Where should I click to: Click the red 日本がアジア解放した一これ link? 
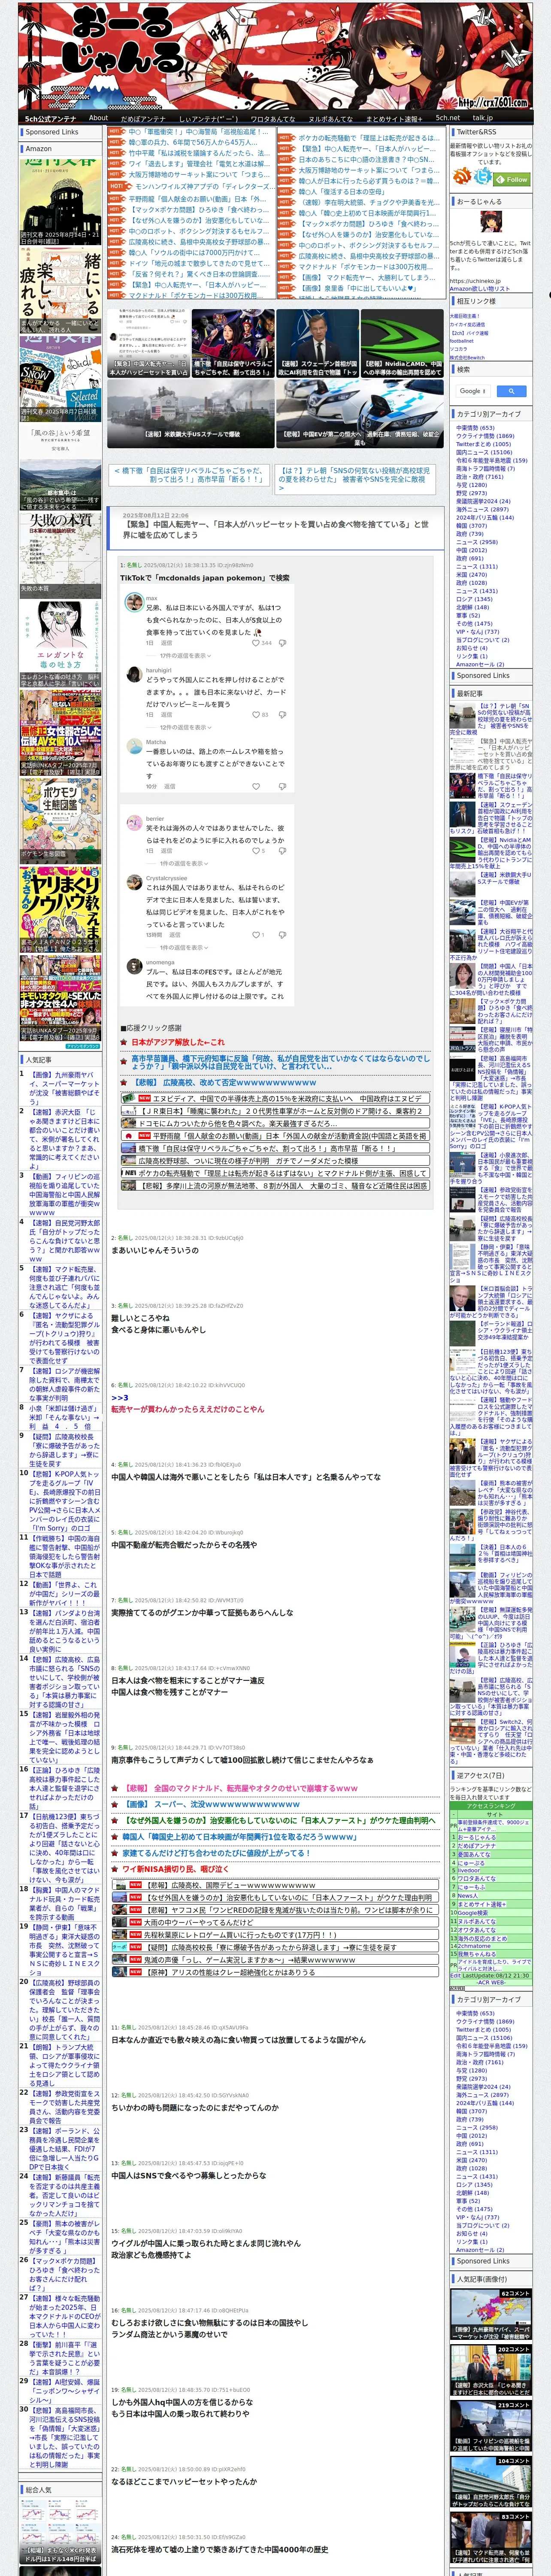click(178, 1042)
